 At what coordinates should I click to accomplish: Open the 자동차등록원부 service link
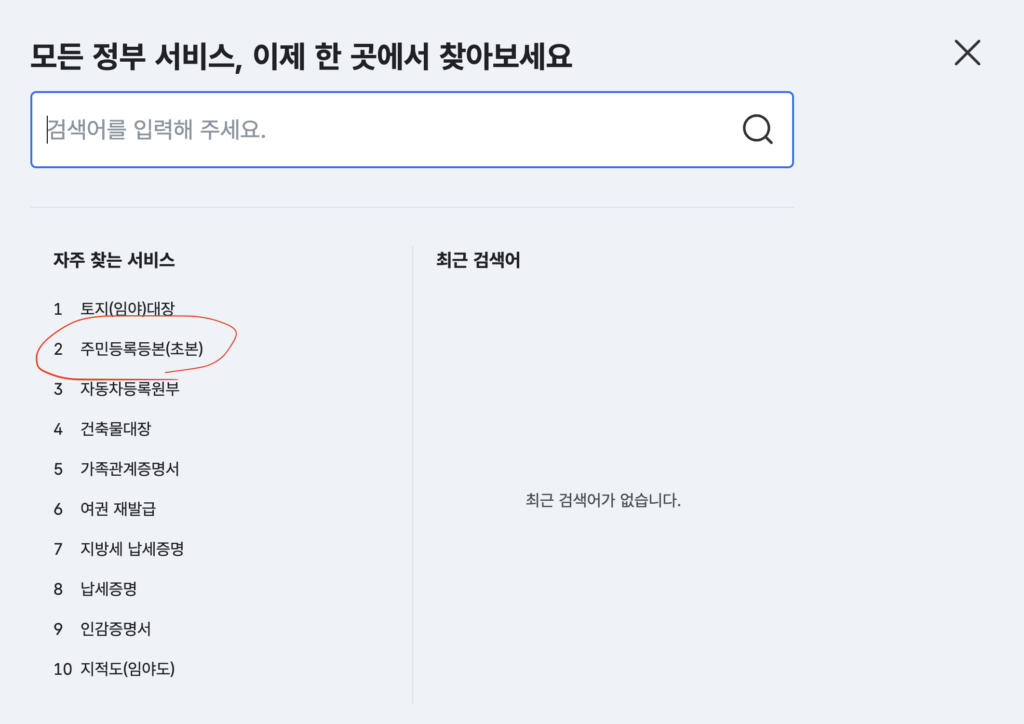click(130, 389)
